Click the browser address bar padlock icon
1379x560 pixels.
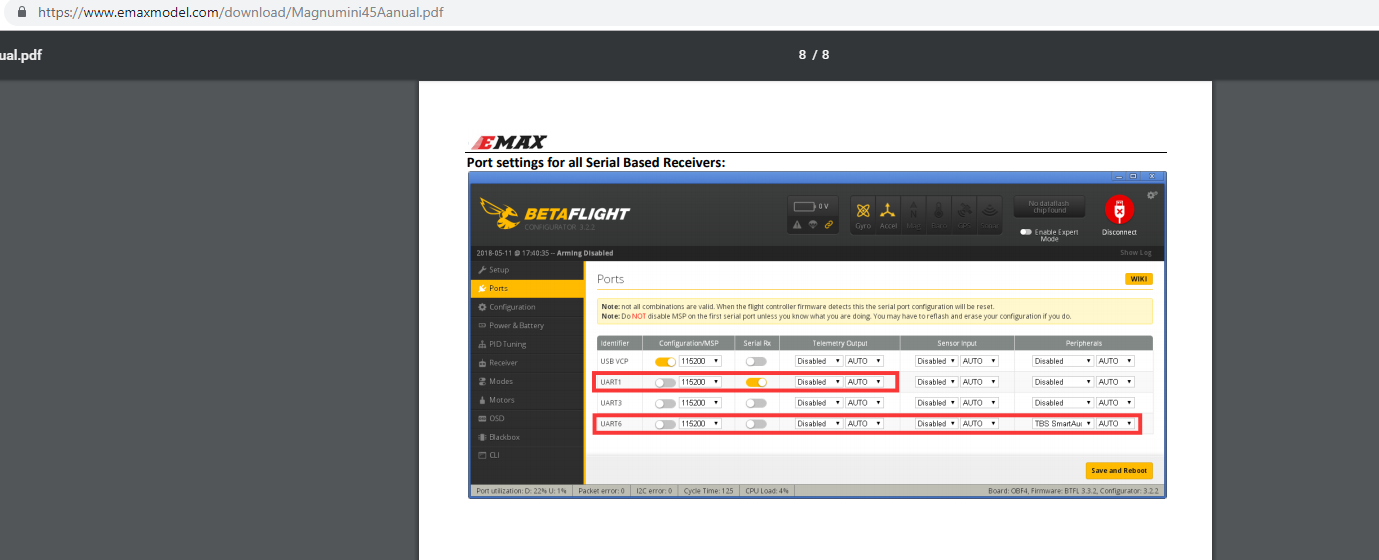pyautogui.click(x=22, y=13)
